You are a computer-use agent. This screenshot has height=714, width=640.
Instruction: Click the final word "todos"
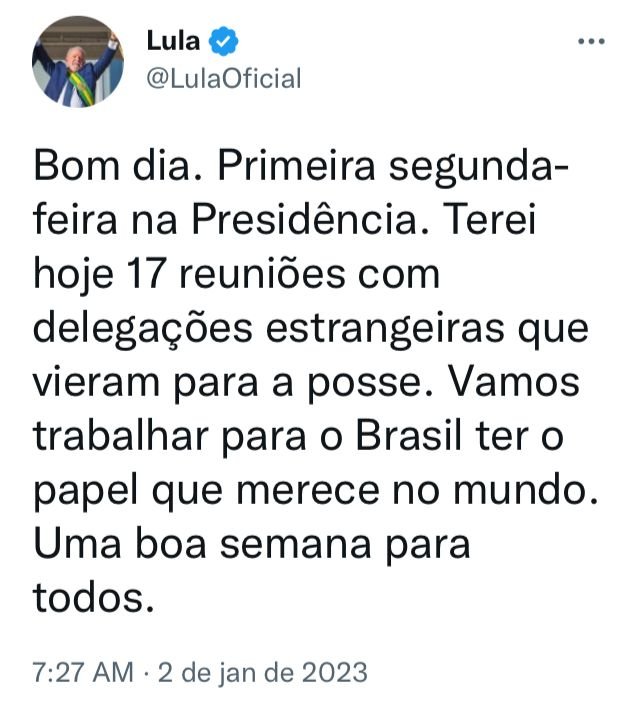94,597
